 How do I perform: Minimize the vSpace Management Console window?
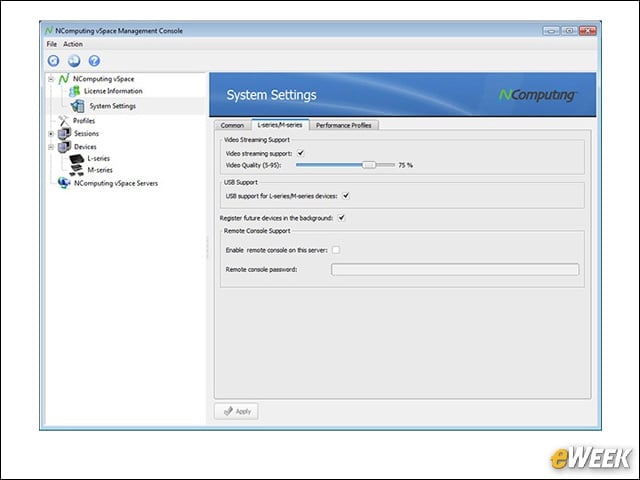[x=551, y=31]
